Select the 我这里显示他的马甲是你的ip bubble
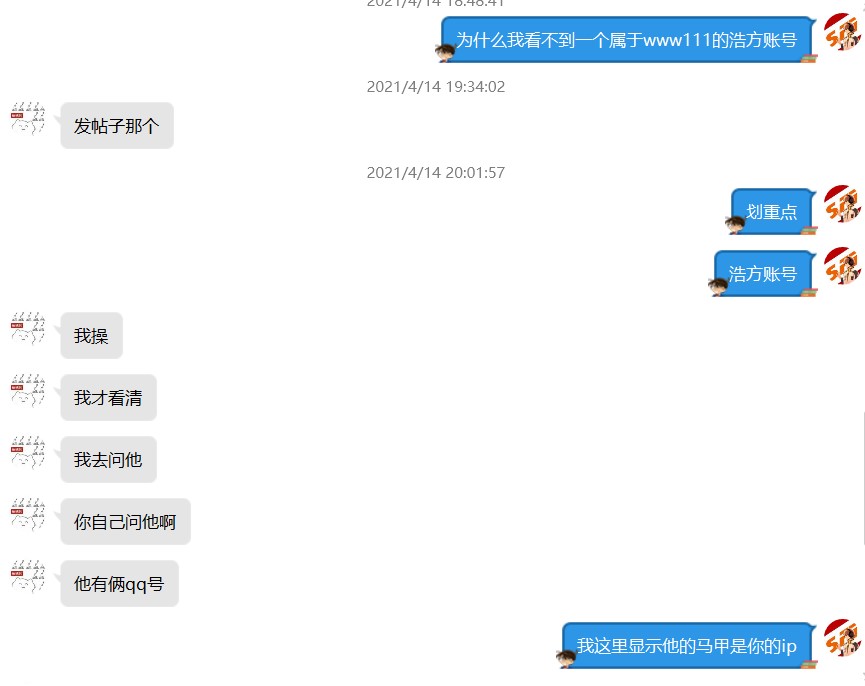Image resolution: width=865 pixels, height=686 pixels. [x=687, y=645]
